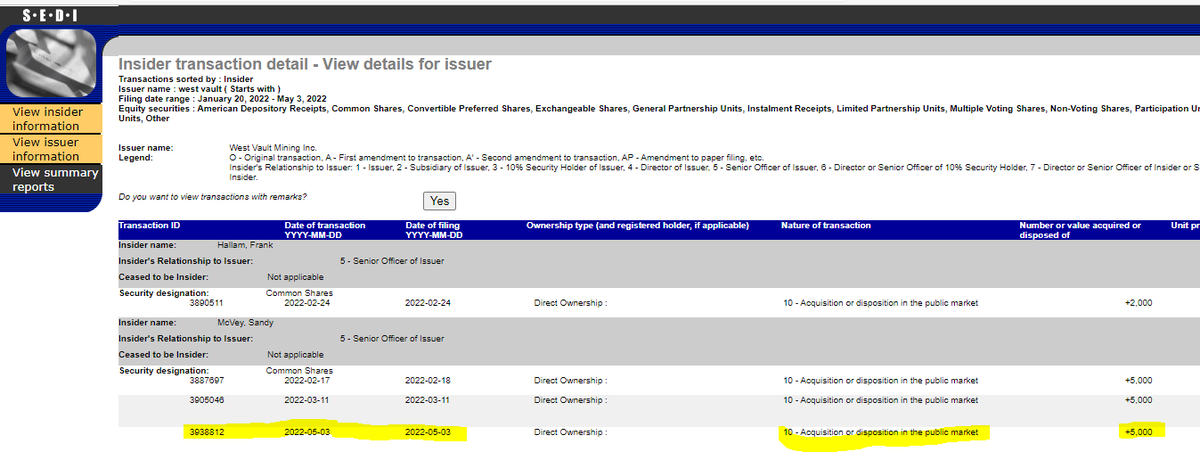This screenshot has width=1200, height=452.
Task: Click Direct Ownership in the 3905046 row
Action: [570, 400]
